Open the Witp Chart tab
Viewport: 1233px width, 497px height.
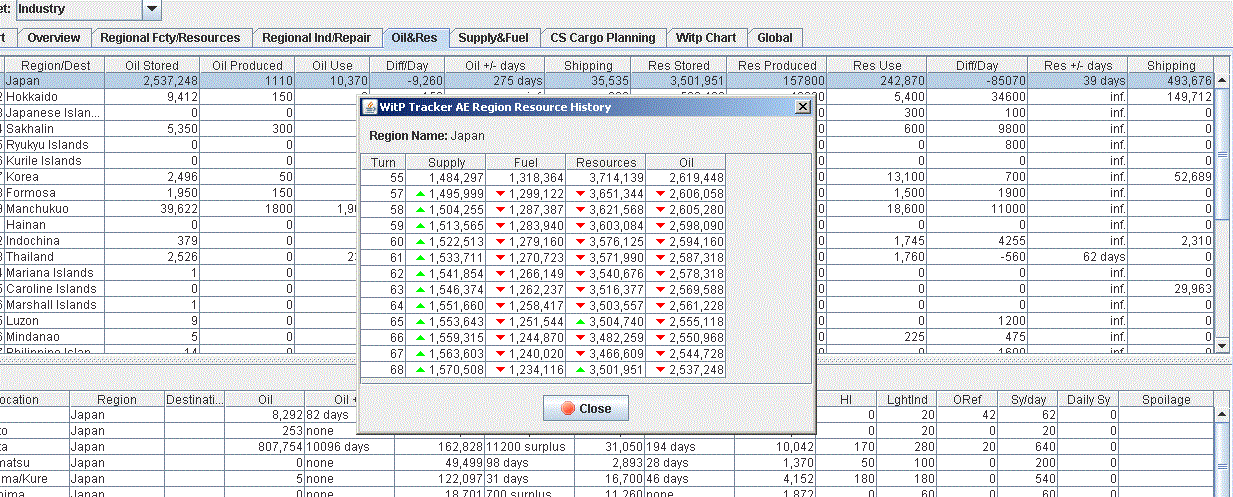[x=706, y=38]
